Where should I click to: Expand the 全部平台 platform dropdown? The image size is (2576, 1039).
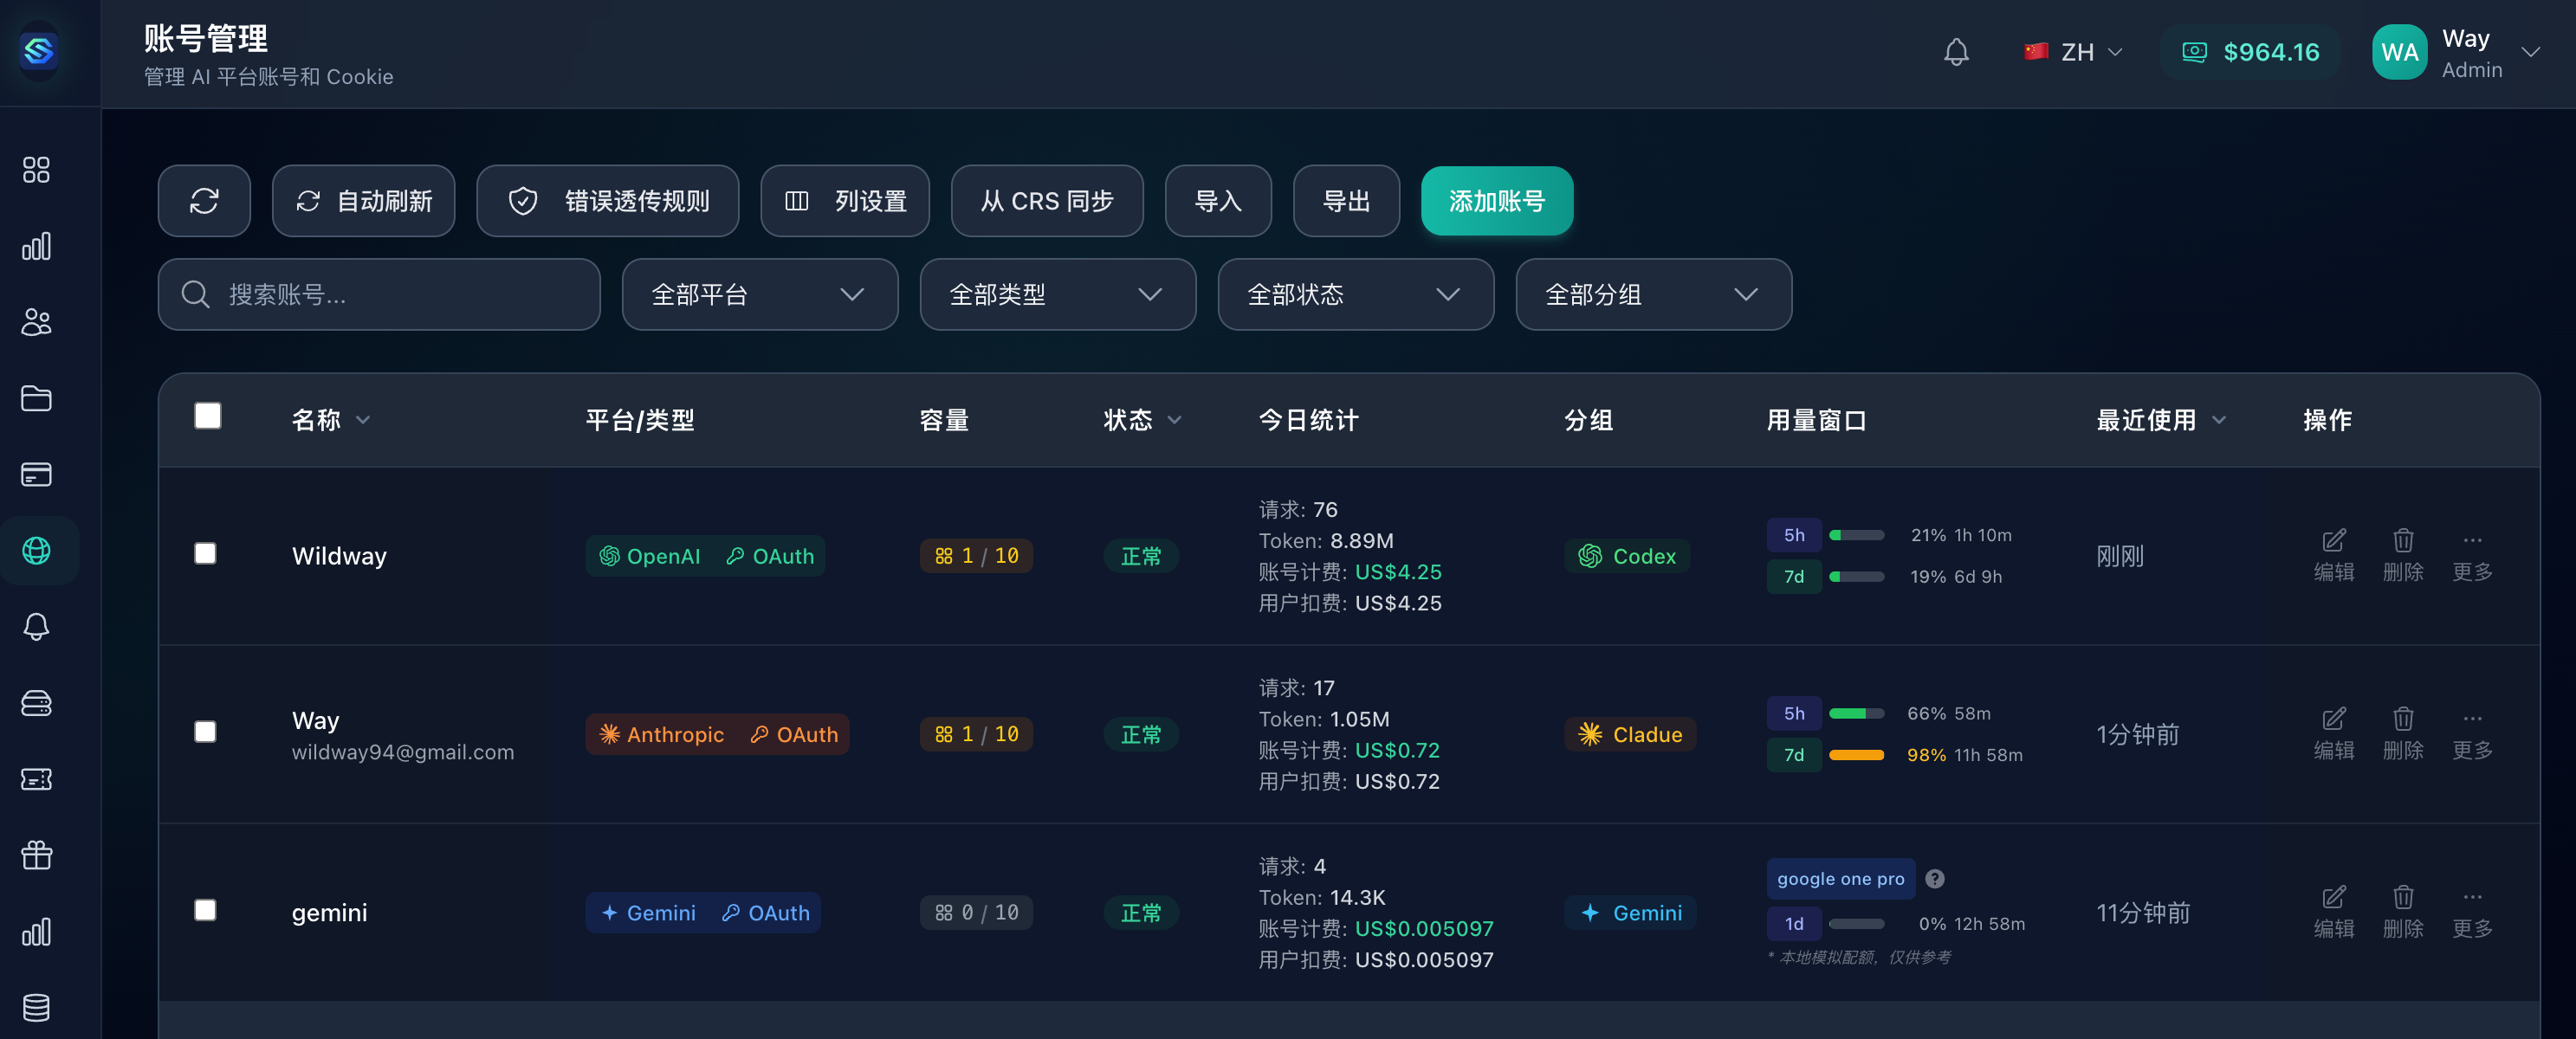[x=759, y=294]
